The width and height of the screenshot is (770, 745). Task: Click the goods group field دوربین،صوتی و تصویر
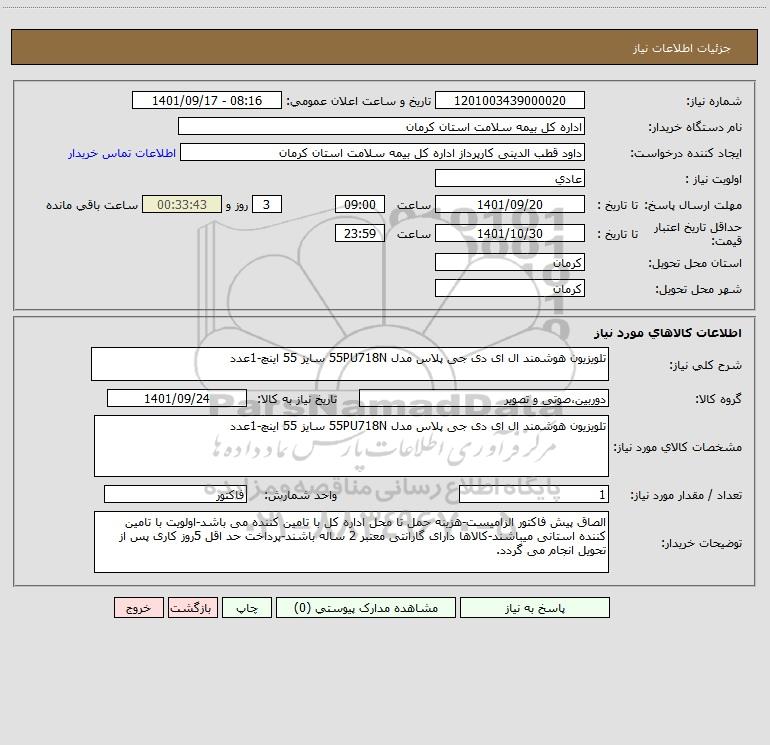point(484,399)
